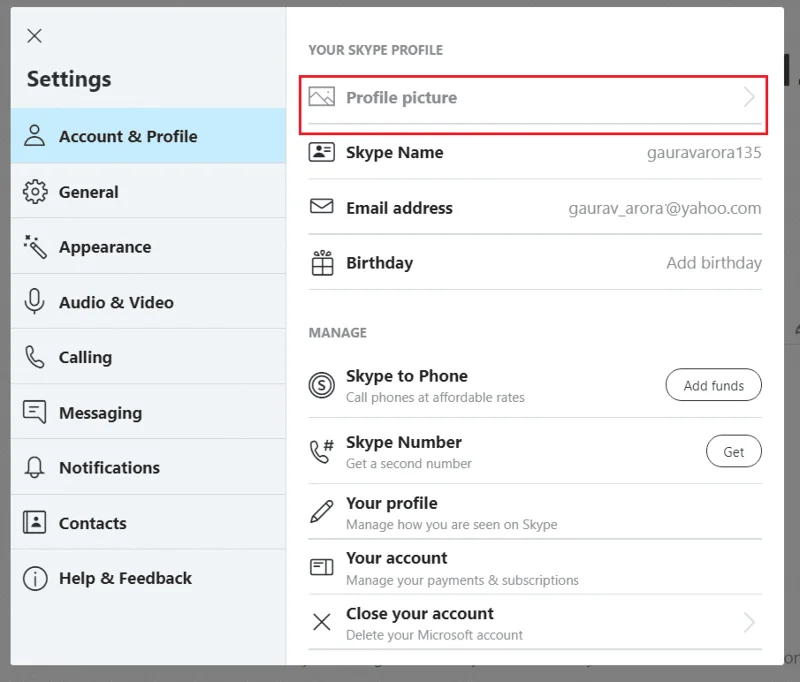Screen dimensions: 800x682
Task: Click the Profile picture image icon
Action: 322,96
